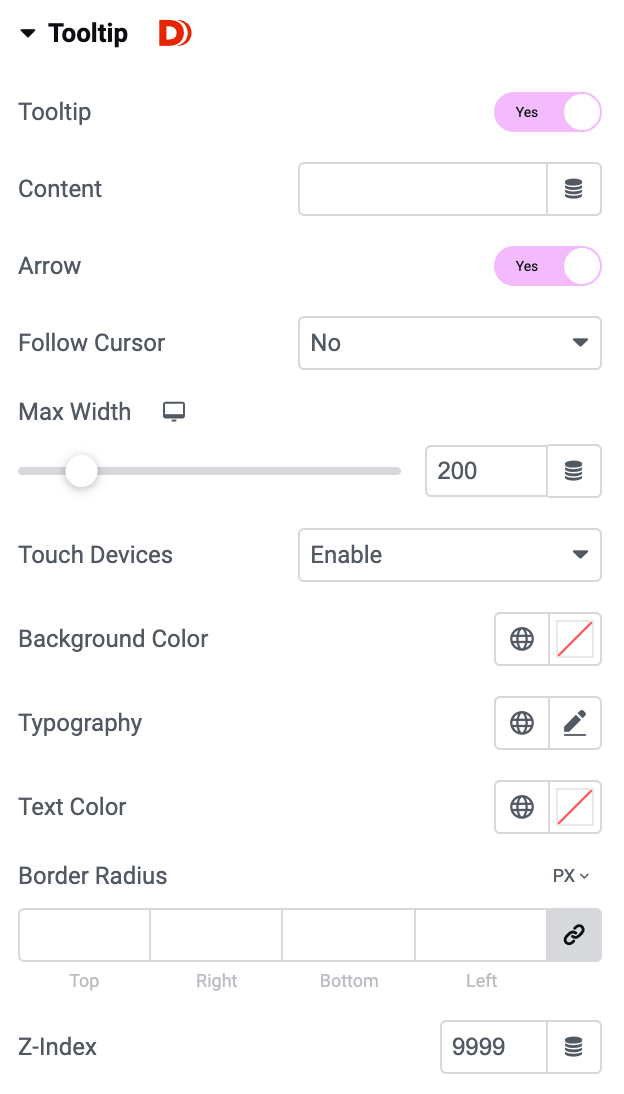Open global fonts for Typography

tap(522, 723)
